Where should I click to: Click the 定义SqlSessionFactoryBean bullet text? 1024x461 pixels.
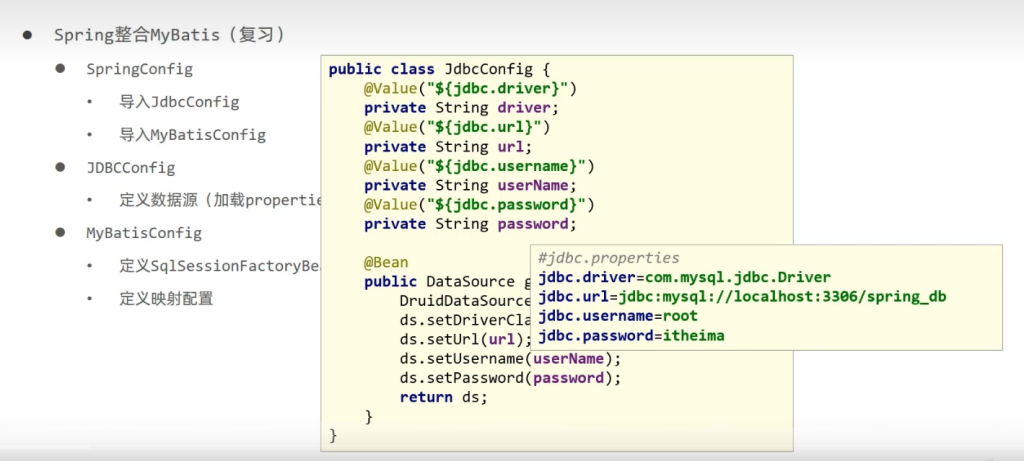coord(219,266)
